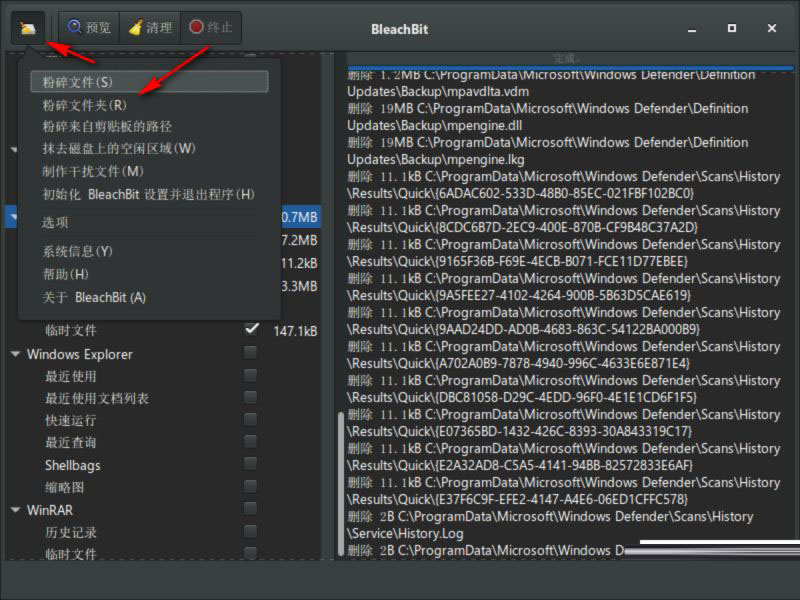Viewport: 800px width, 600px height.
Task: Collapse the Windows Explorer tree group
Action: pyautogui.click(x=15, y=354)
